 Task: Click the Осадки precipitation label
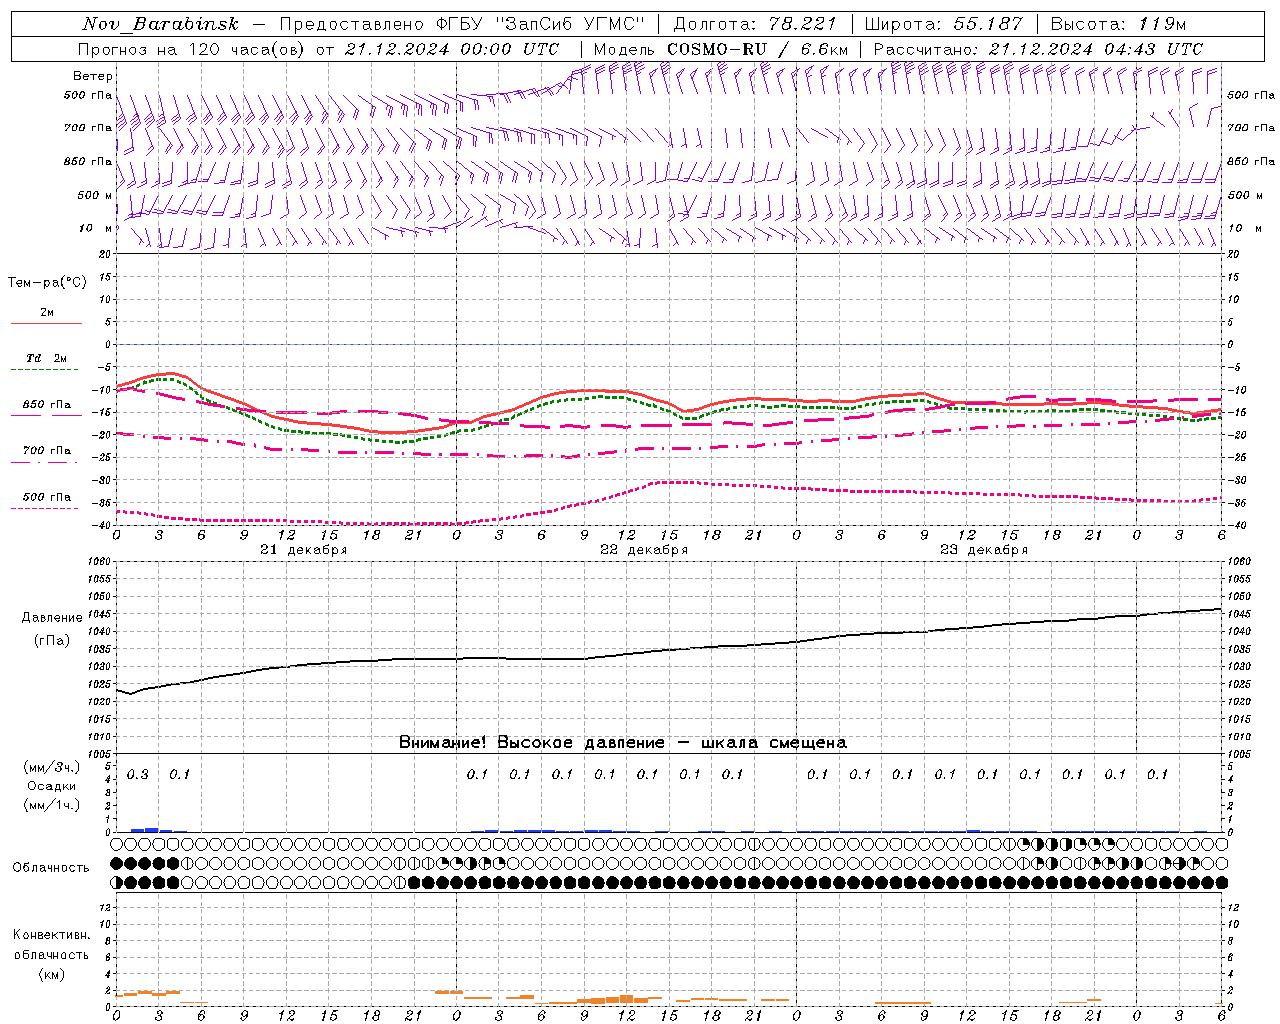pyautogui.click(x=52, y=786)
